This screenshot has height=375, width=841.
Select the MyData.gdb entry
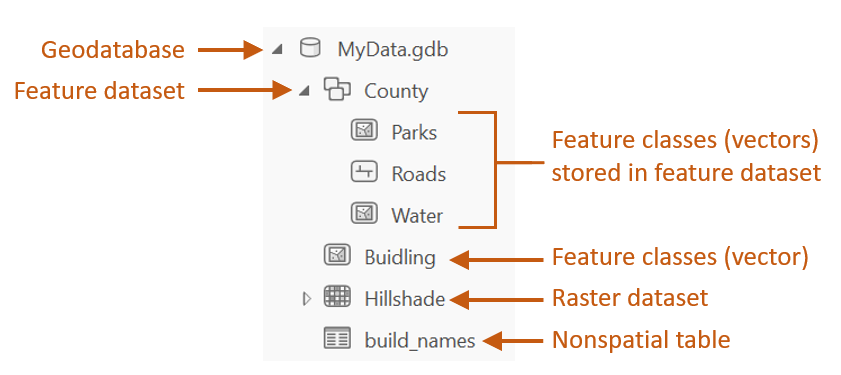pyautogui.click(x=393, y=50)
